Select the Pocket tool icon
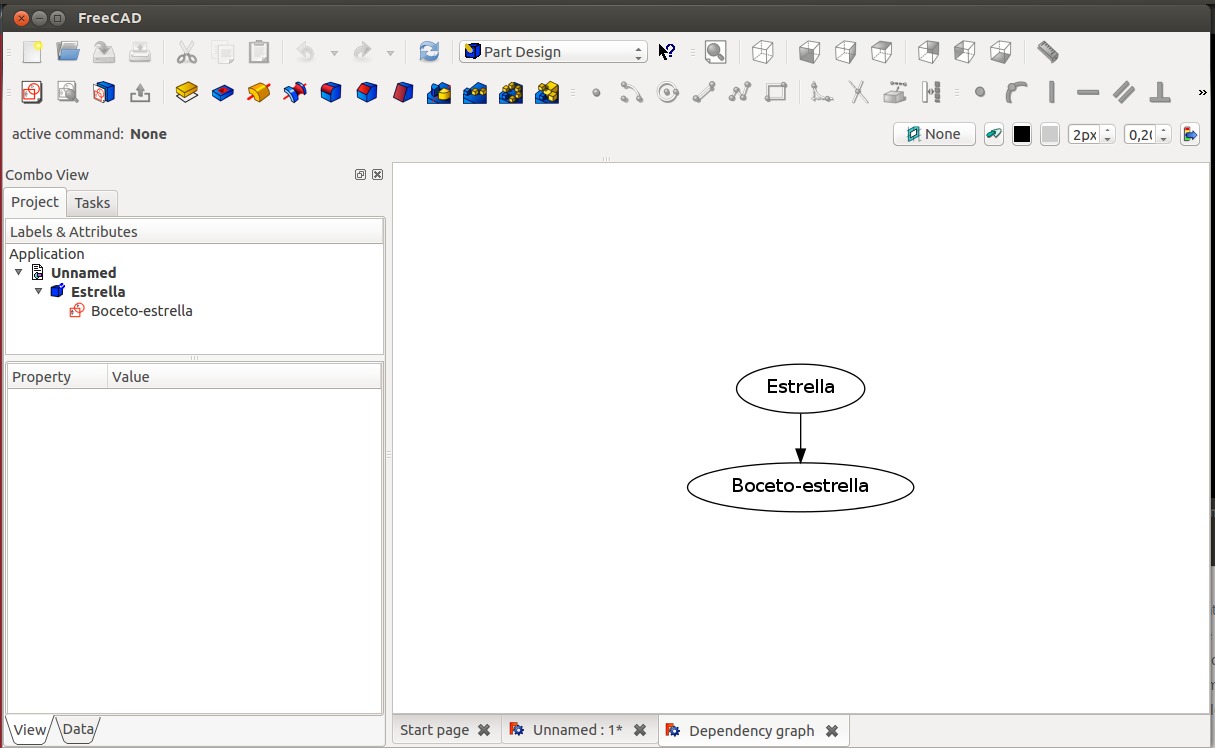Viewport: 1215px width, 748px height. (223, 93)
